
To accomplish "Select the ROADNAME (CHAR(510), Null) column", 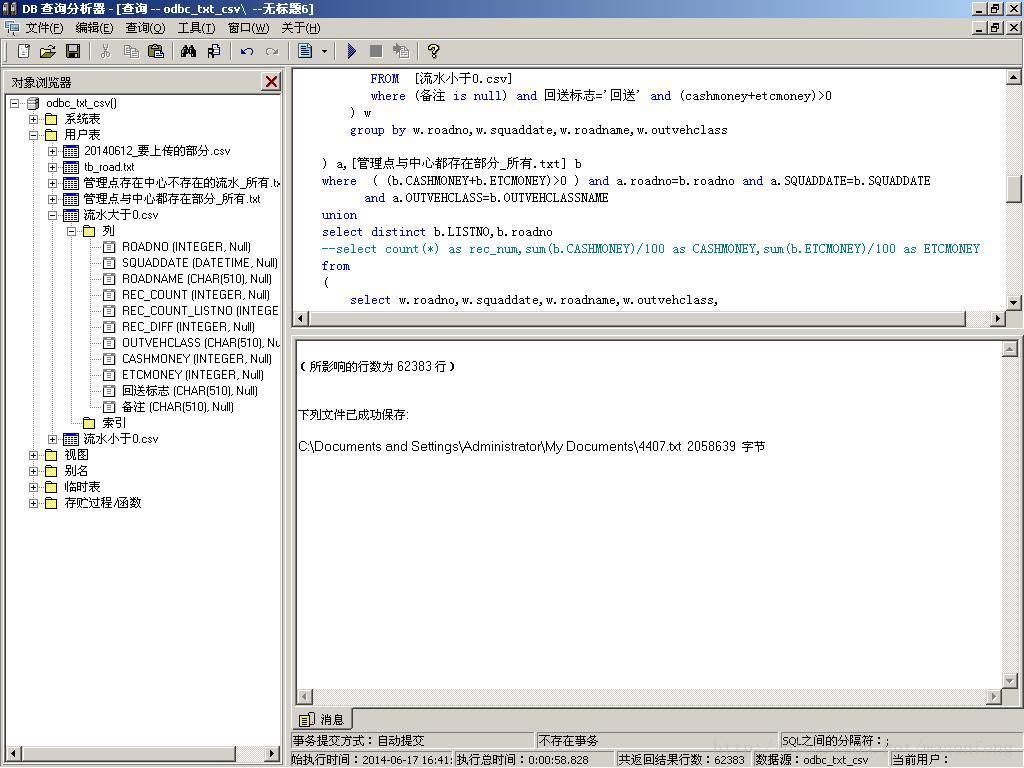I will click(197, 279).
